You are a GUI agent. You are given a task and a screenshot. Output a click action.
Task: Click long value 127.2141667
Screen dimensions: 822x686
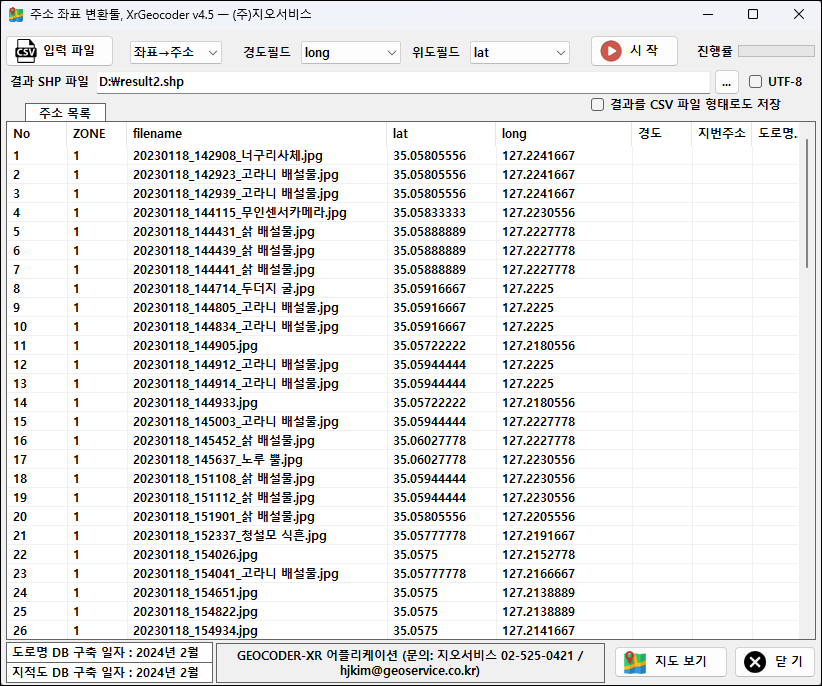[538, 630]
